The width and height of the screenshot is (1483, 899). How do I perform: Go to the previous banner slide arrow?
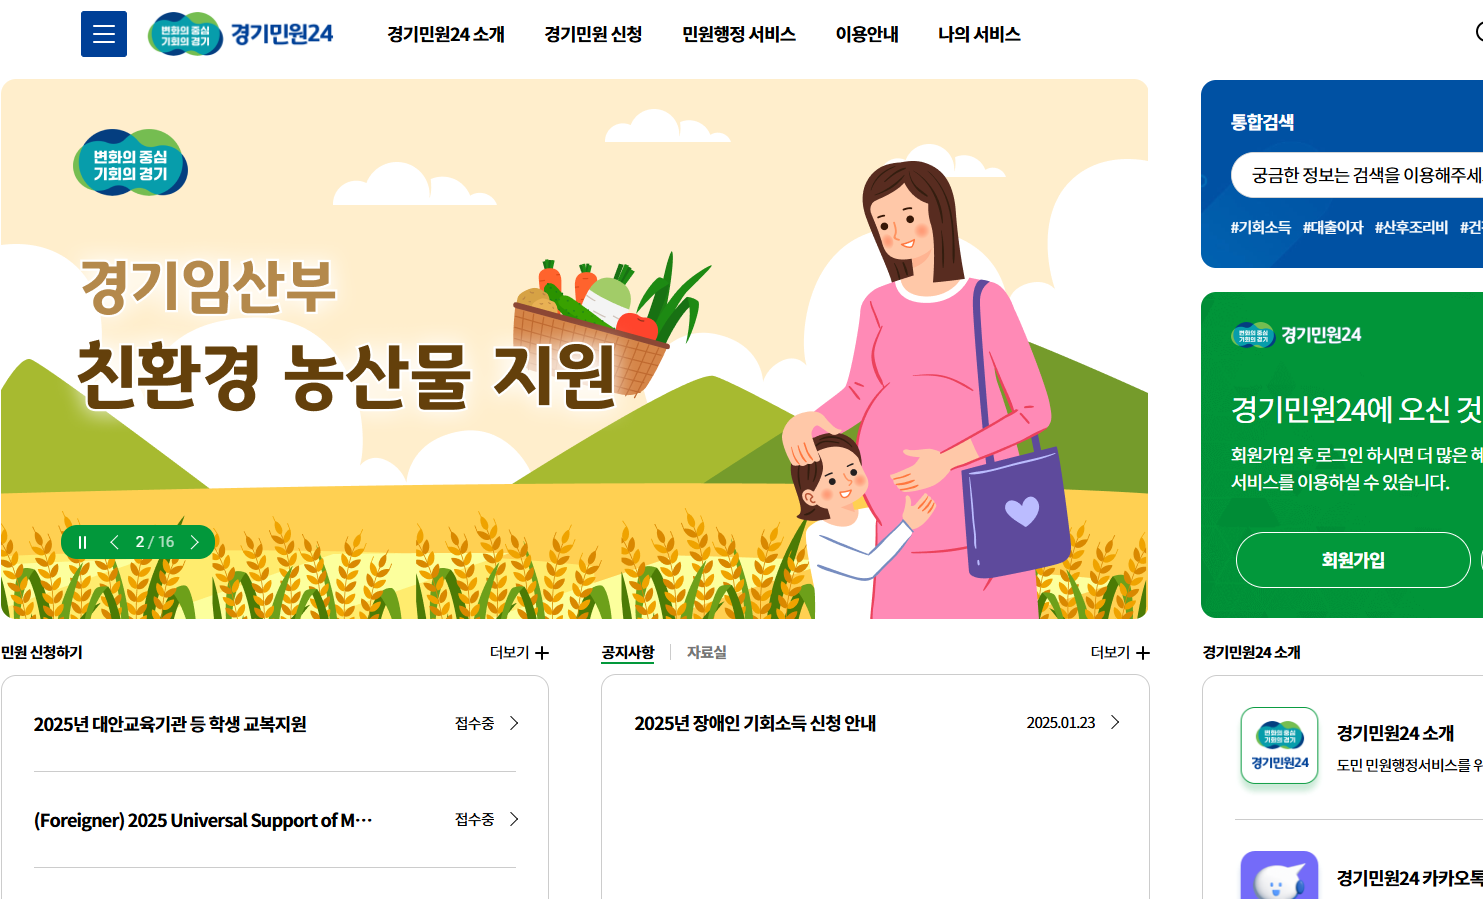tap(114, 542)
